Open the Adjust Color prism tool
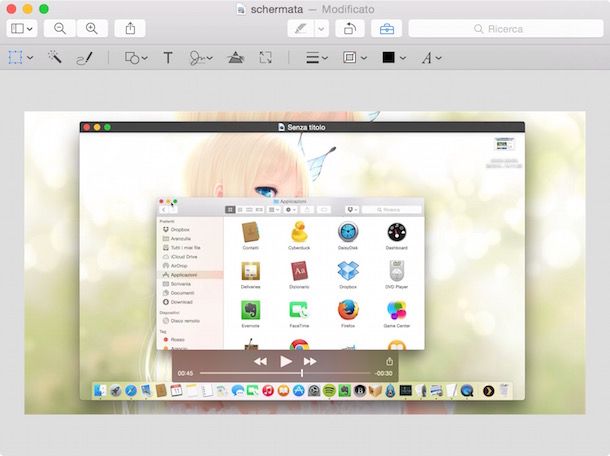 [235, 58]
